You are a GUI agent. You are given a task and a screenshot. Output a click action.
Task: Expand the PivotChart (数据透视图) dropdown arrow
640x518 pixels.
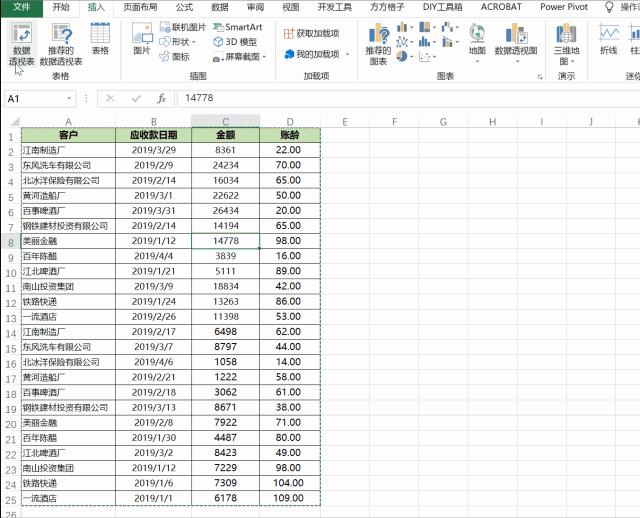(517, 62)
